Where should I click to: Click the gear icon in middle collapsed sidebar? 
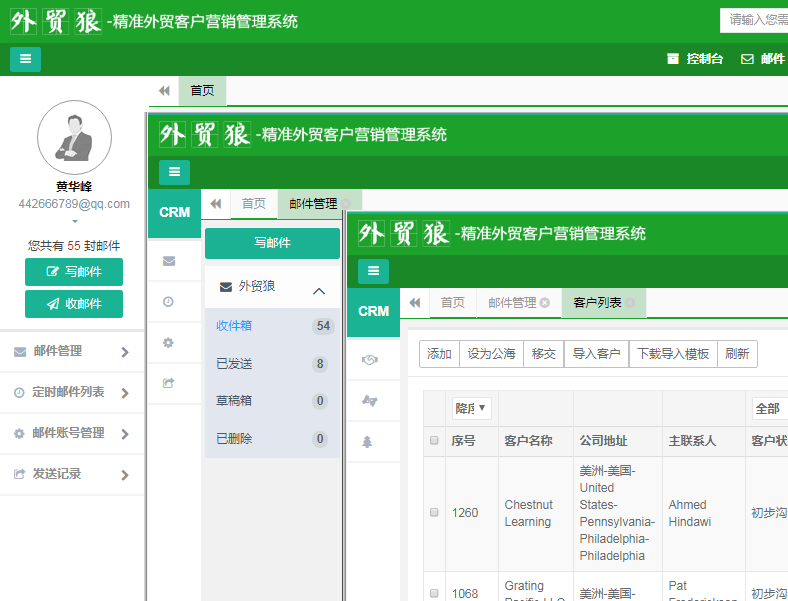(x=168, y=343)
